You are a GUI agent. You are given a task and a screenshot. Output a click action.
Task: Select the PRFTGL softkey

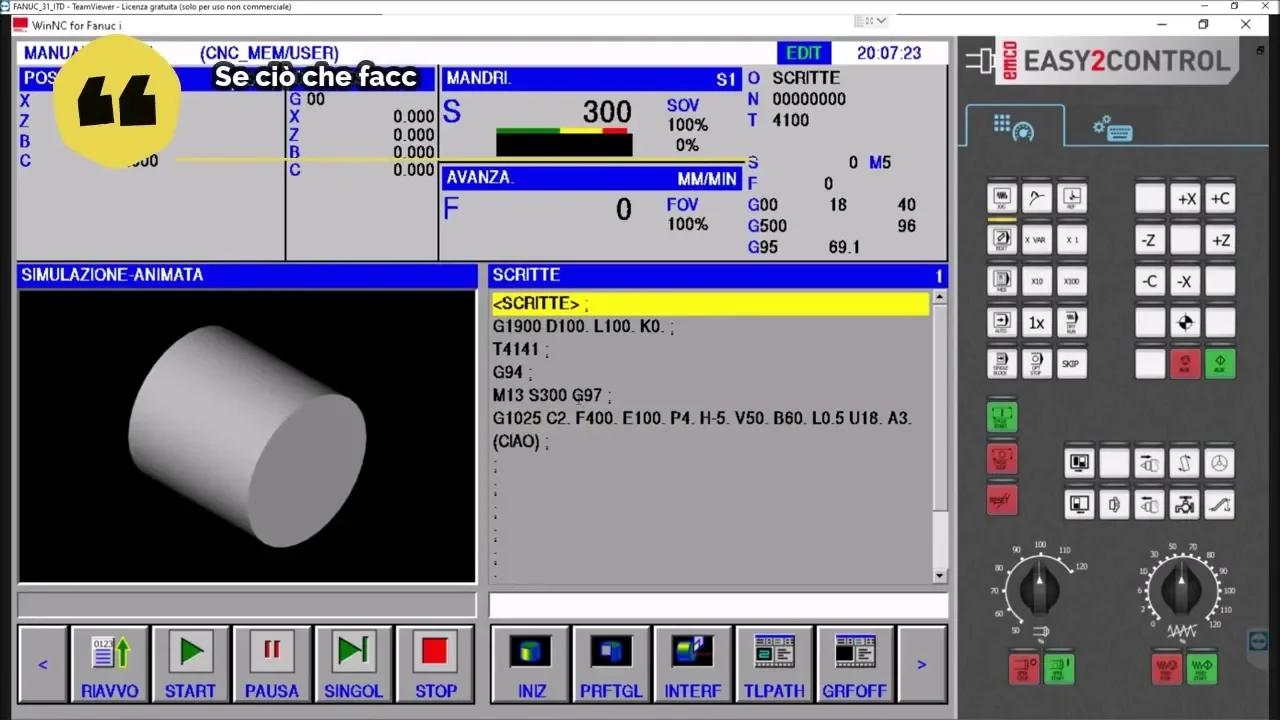611,664
